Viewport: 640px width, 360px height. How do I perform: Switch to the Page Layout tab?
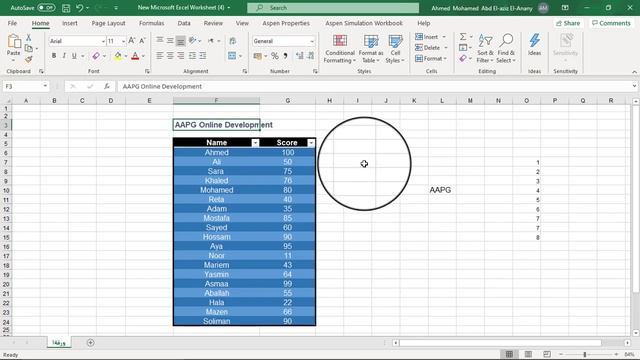[x=108, y=23]
